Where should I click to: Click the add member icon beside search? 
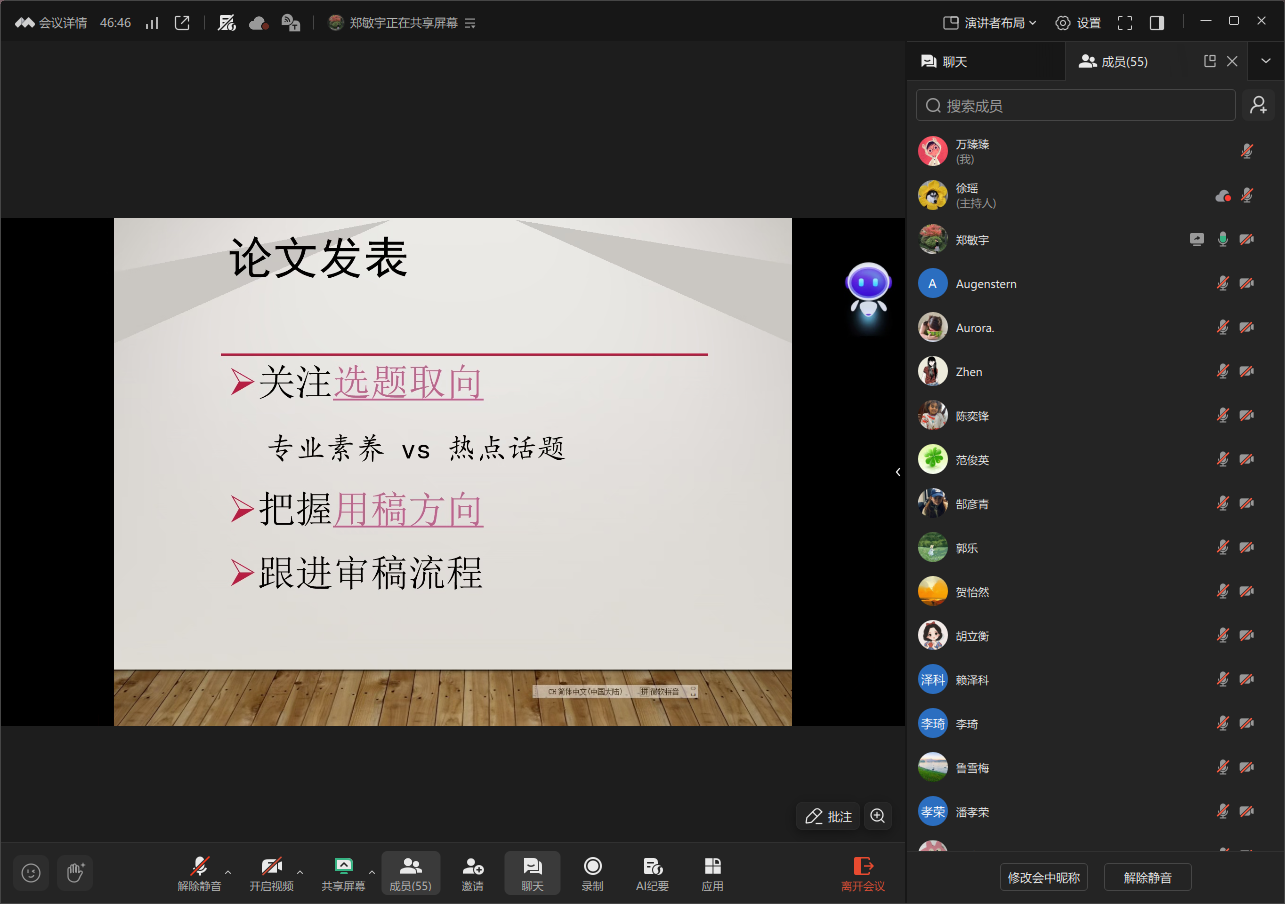tap(1258, 105)
